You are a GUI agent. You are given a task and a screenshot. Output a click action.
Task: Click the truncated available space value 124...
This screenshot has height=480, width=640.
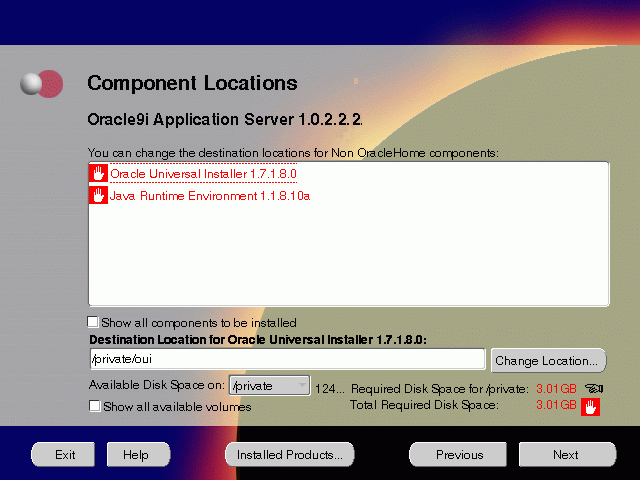[329, 389]
